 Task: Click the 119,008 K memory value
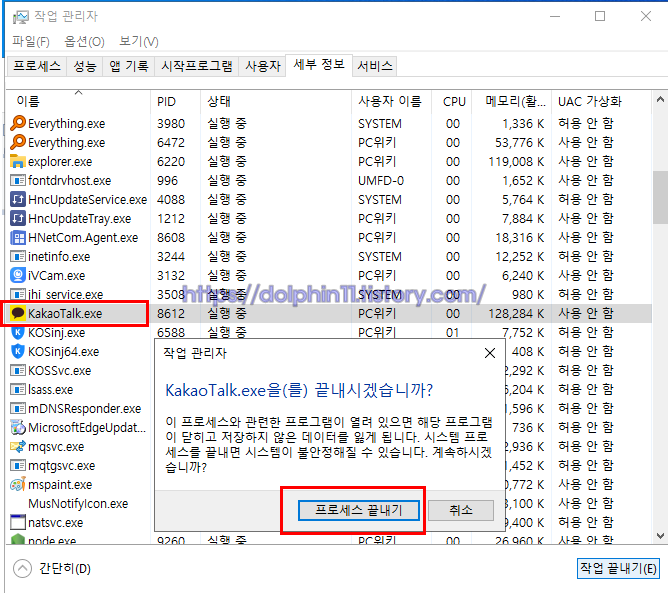516,161
